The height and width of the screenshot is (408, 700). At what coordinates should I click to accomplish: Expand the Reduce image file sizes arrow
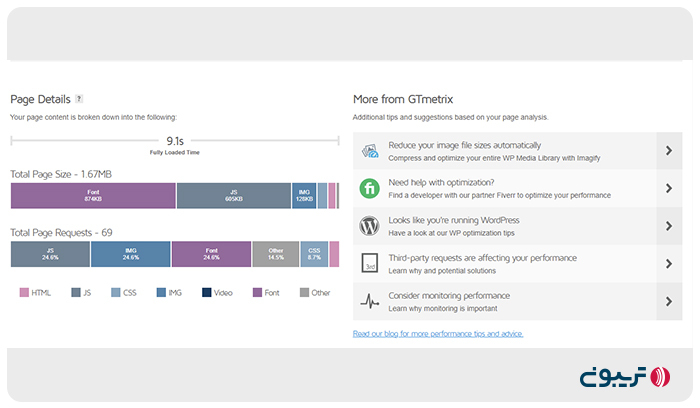[668, 151]
